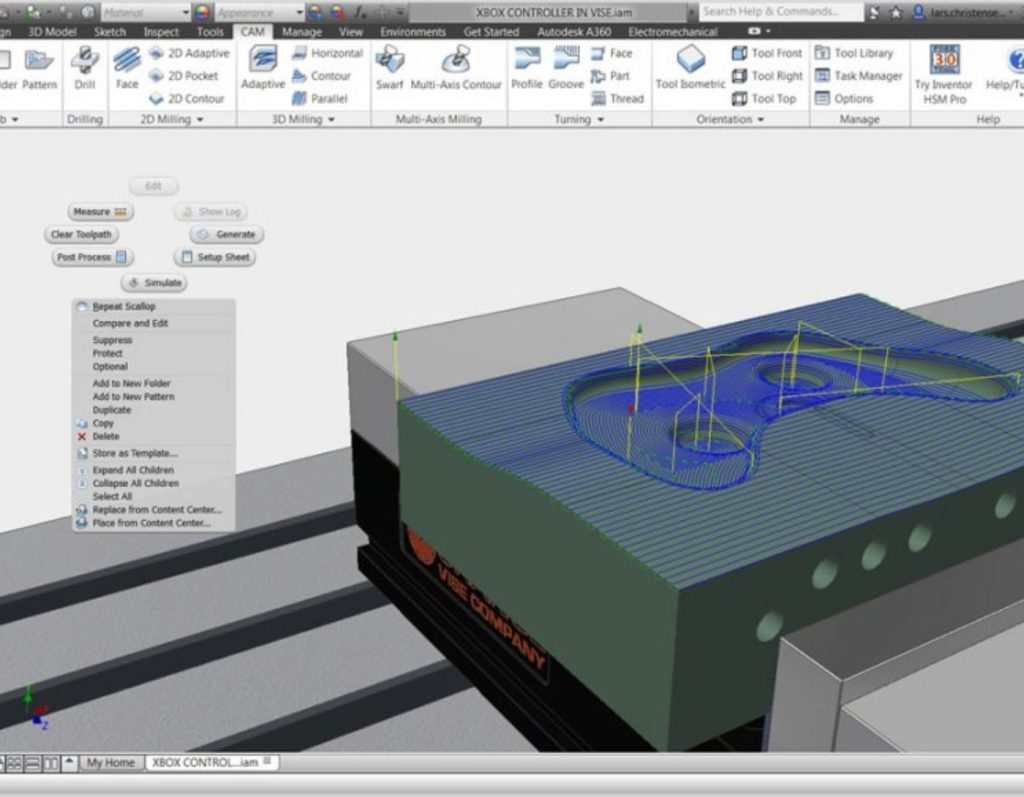Switch to the Manage tab

point(302,31)
